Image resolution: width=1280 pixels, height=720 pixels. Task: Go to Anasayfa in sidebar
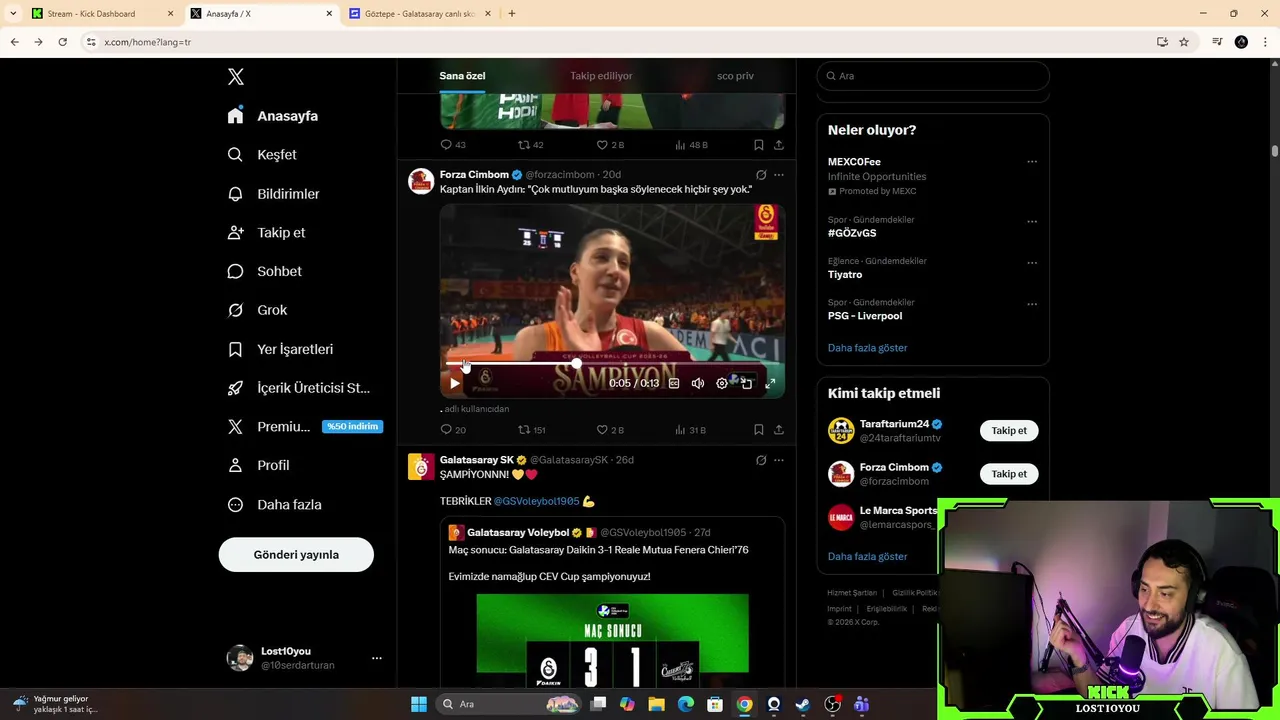273,116
